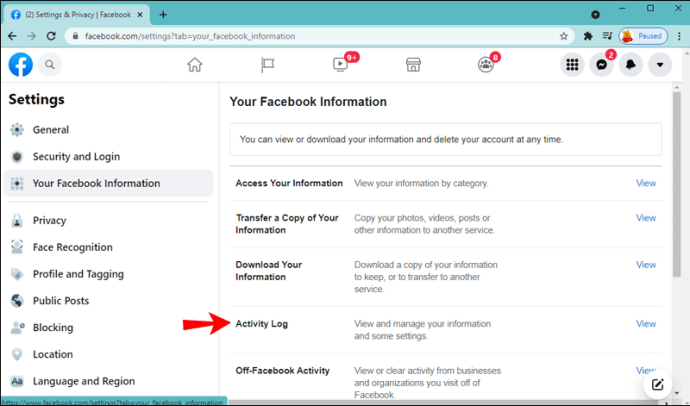Open Messenger chats icon

(x=602, y=65)
